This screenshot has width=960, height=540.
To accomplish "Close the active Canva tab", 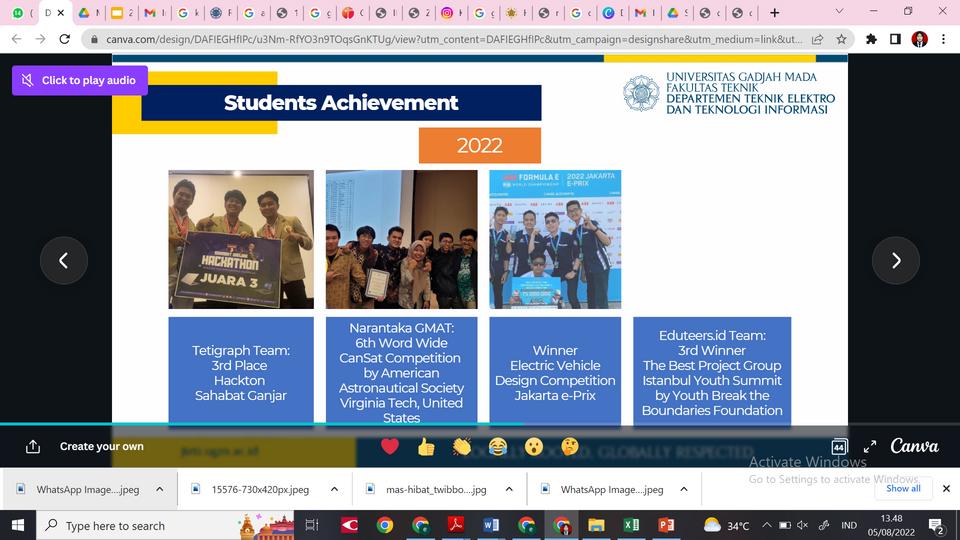I will 61,12.
